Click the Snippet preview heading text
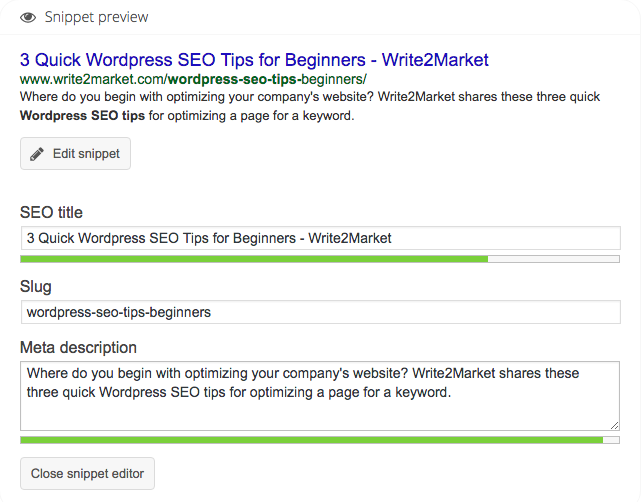The image size is (641, 502). click(x=96, y=17)
